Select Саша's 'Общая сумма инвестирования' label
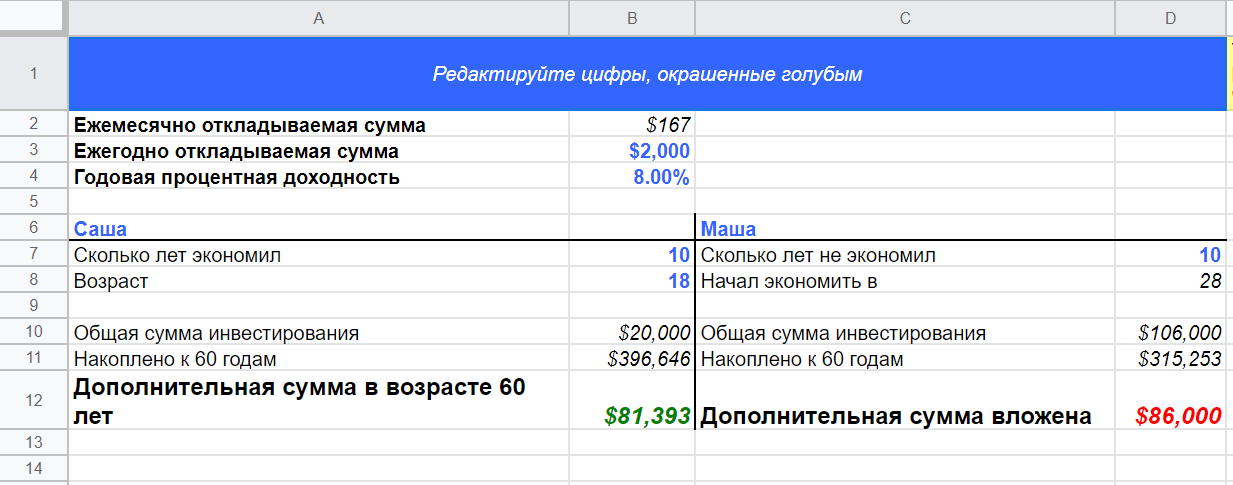This screenshot has height=485, width=1233. 319,333
